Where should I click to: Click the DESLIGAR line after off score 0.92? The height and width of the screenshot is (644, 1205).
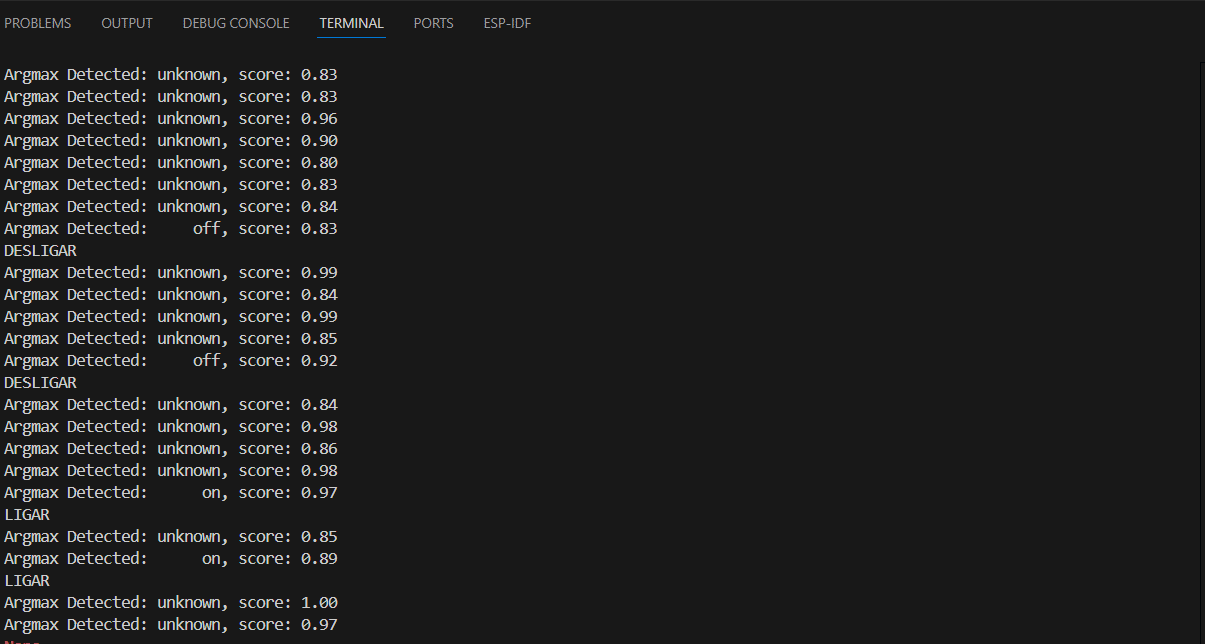click(x=41, y=383)
